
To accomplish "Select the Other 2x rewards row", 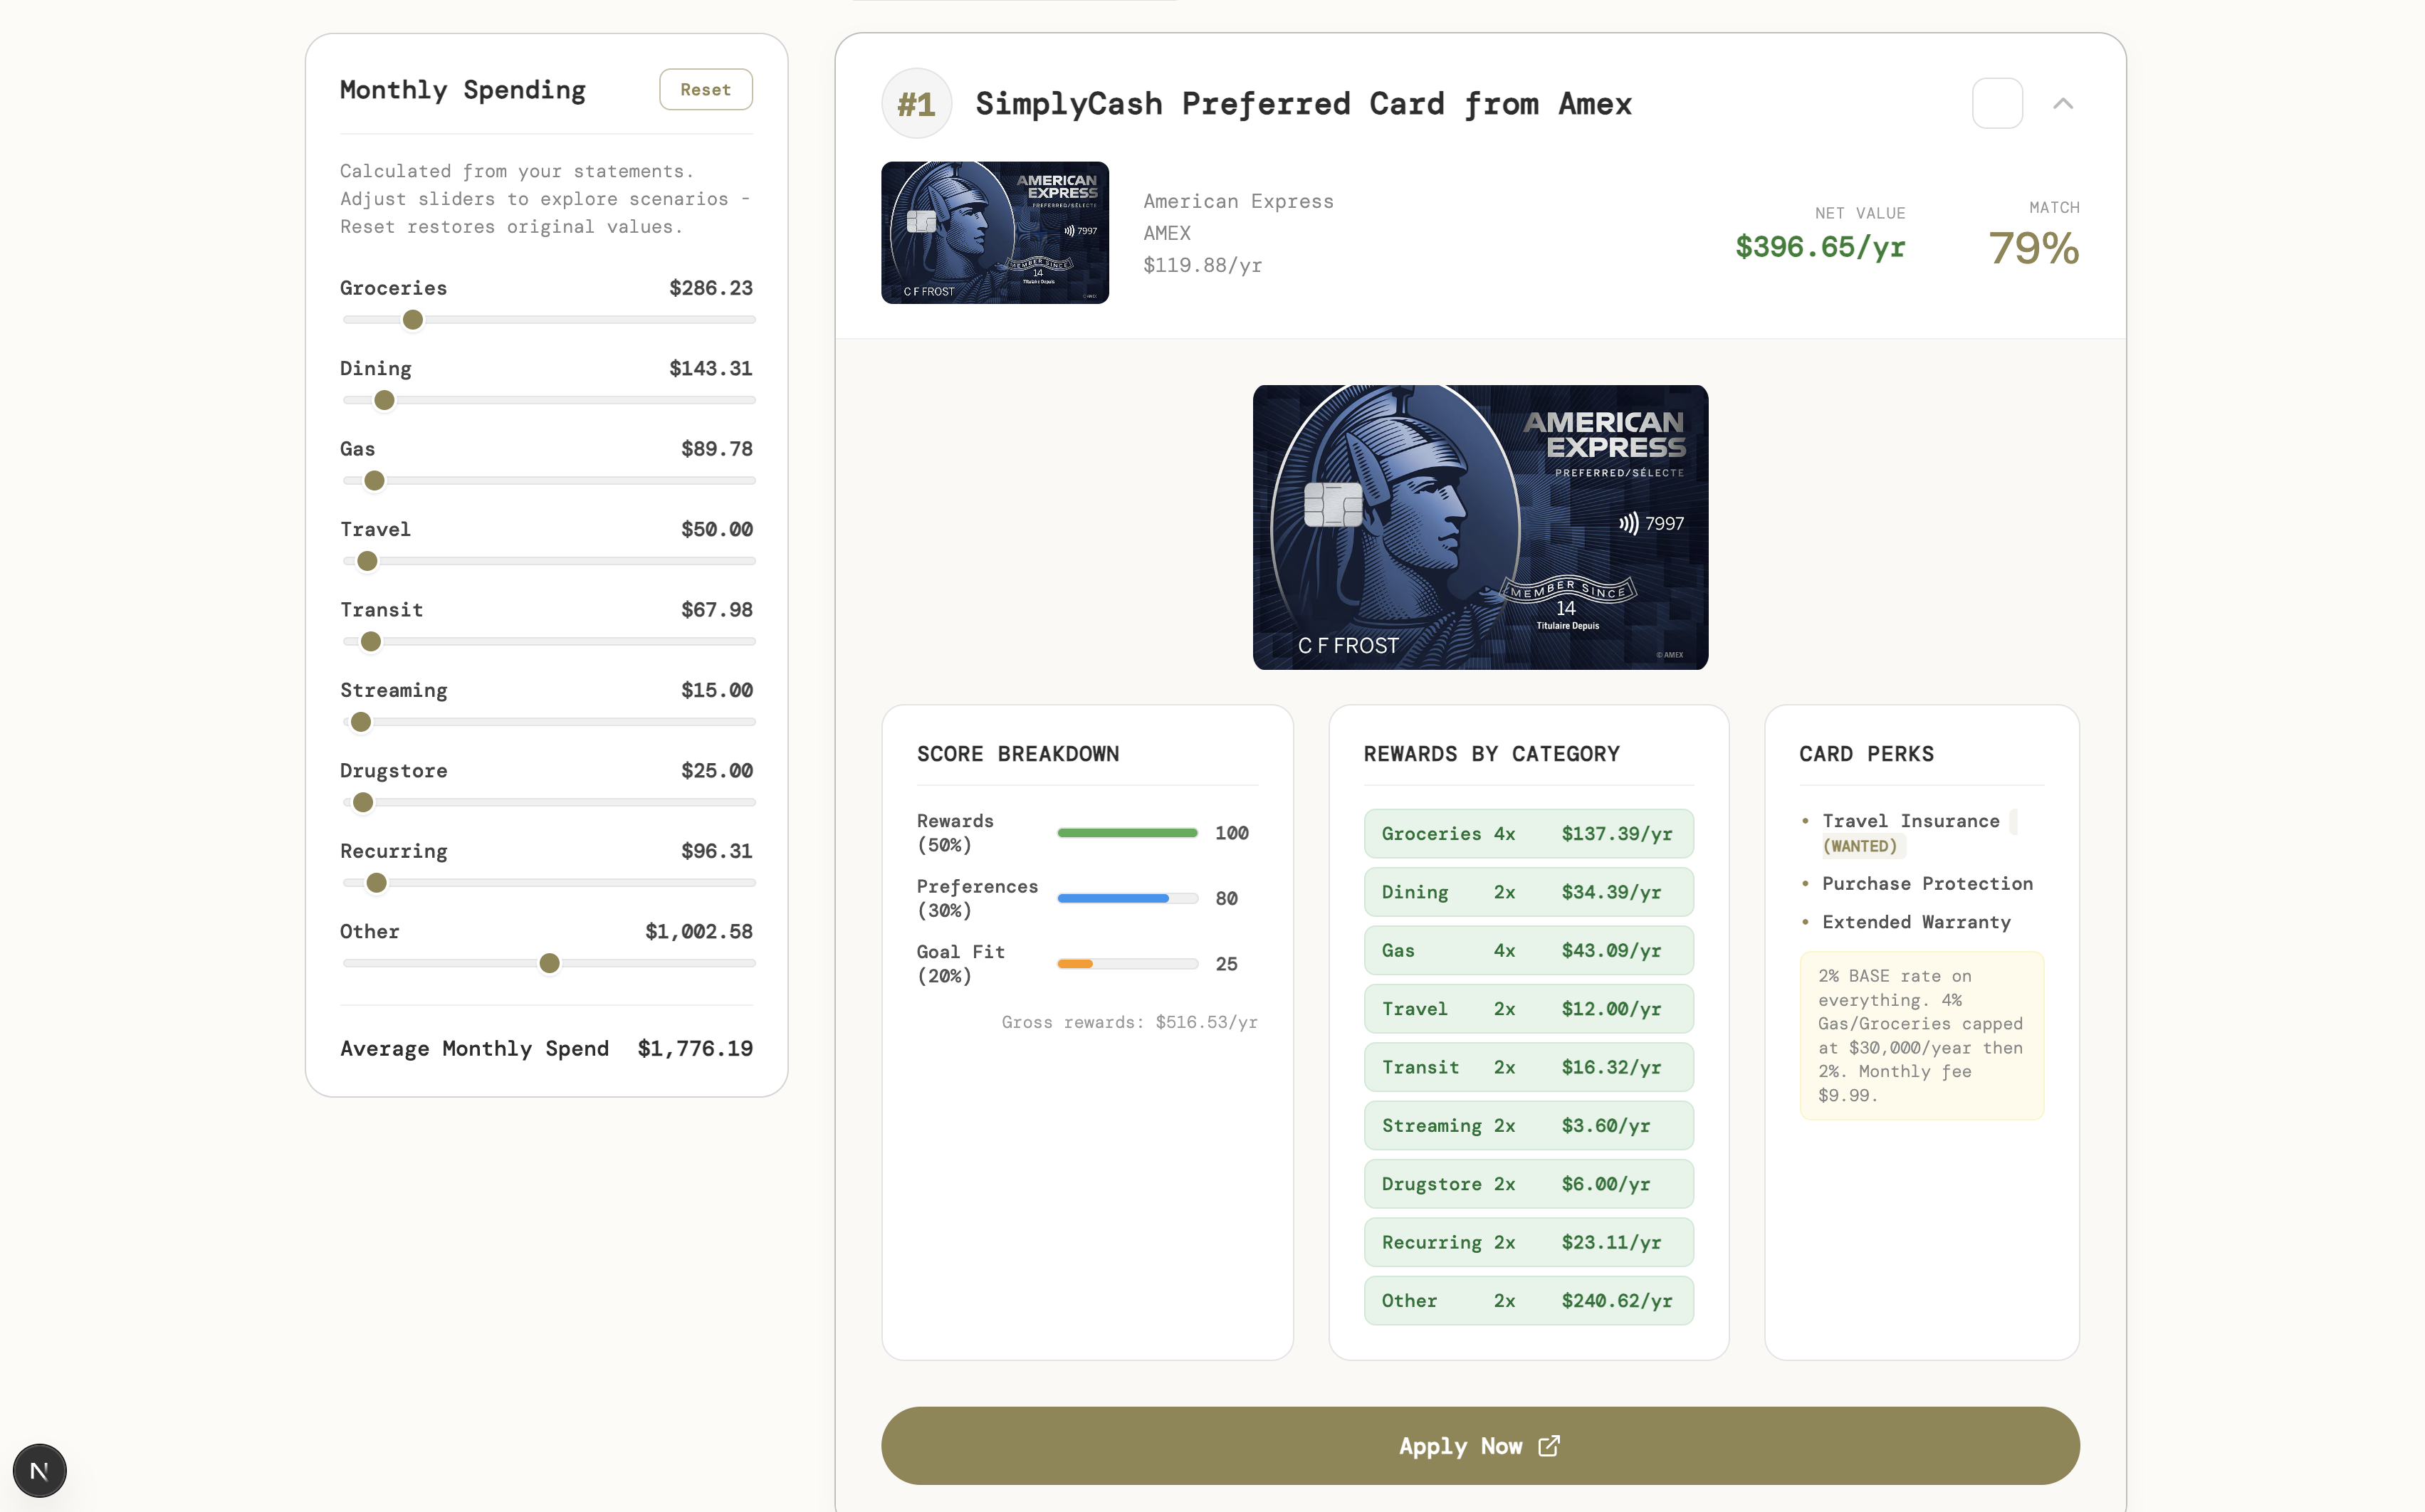I will pos(1527,1300).
